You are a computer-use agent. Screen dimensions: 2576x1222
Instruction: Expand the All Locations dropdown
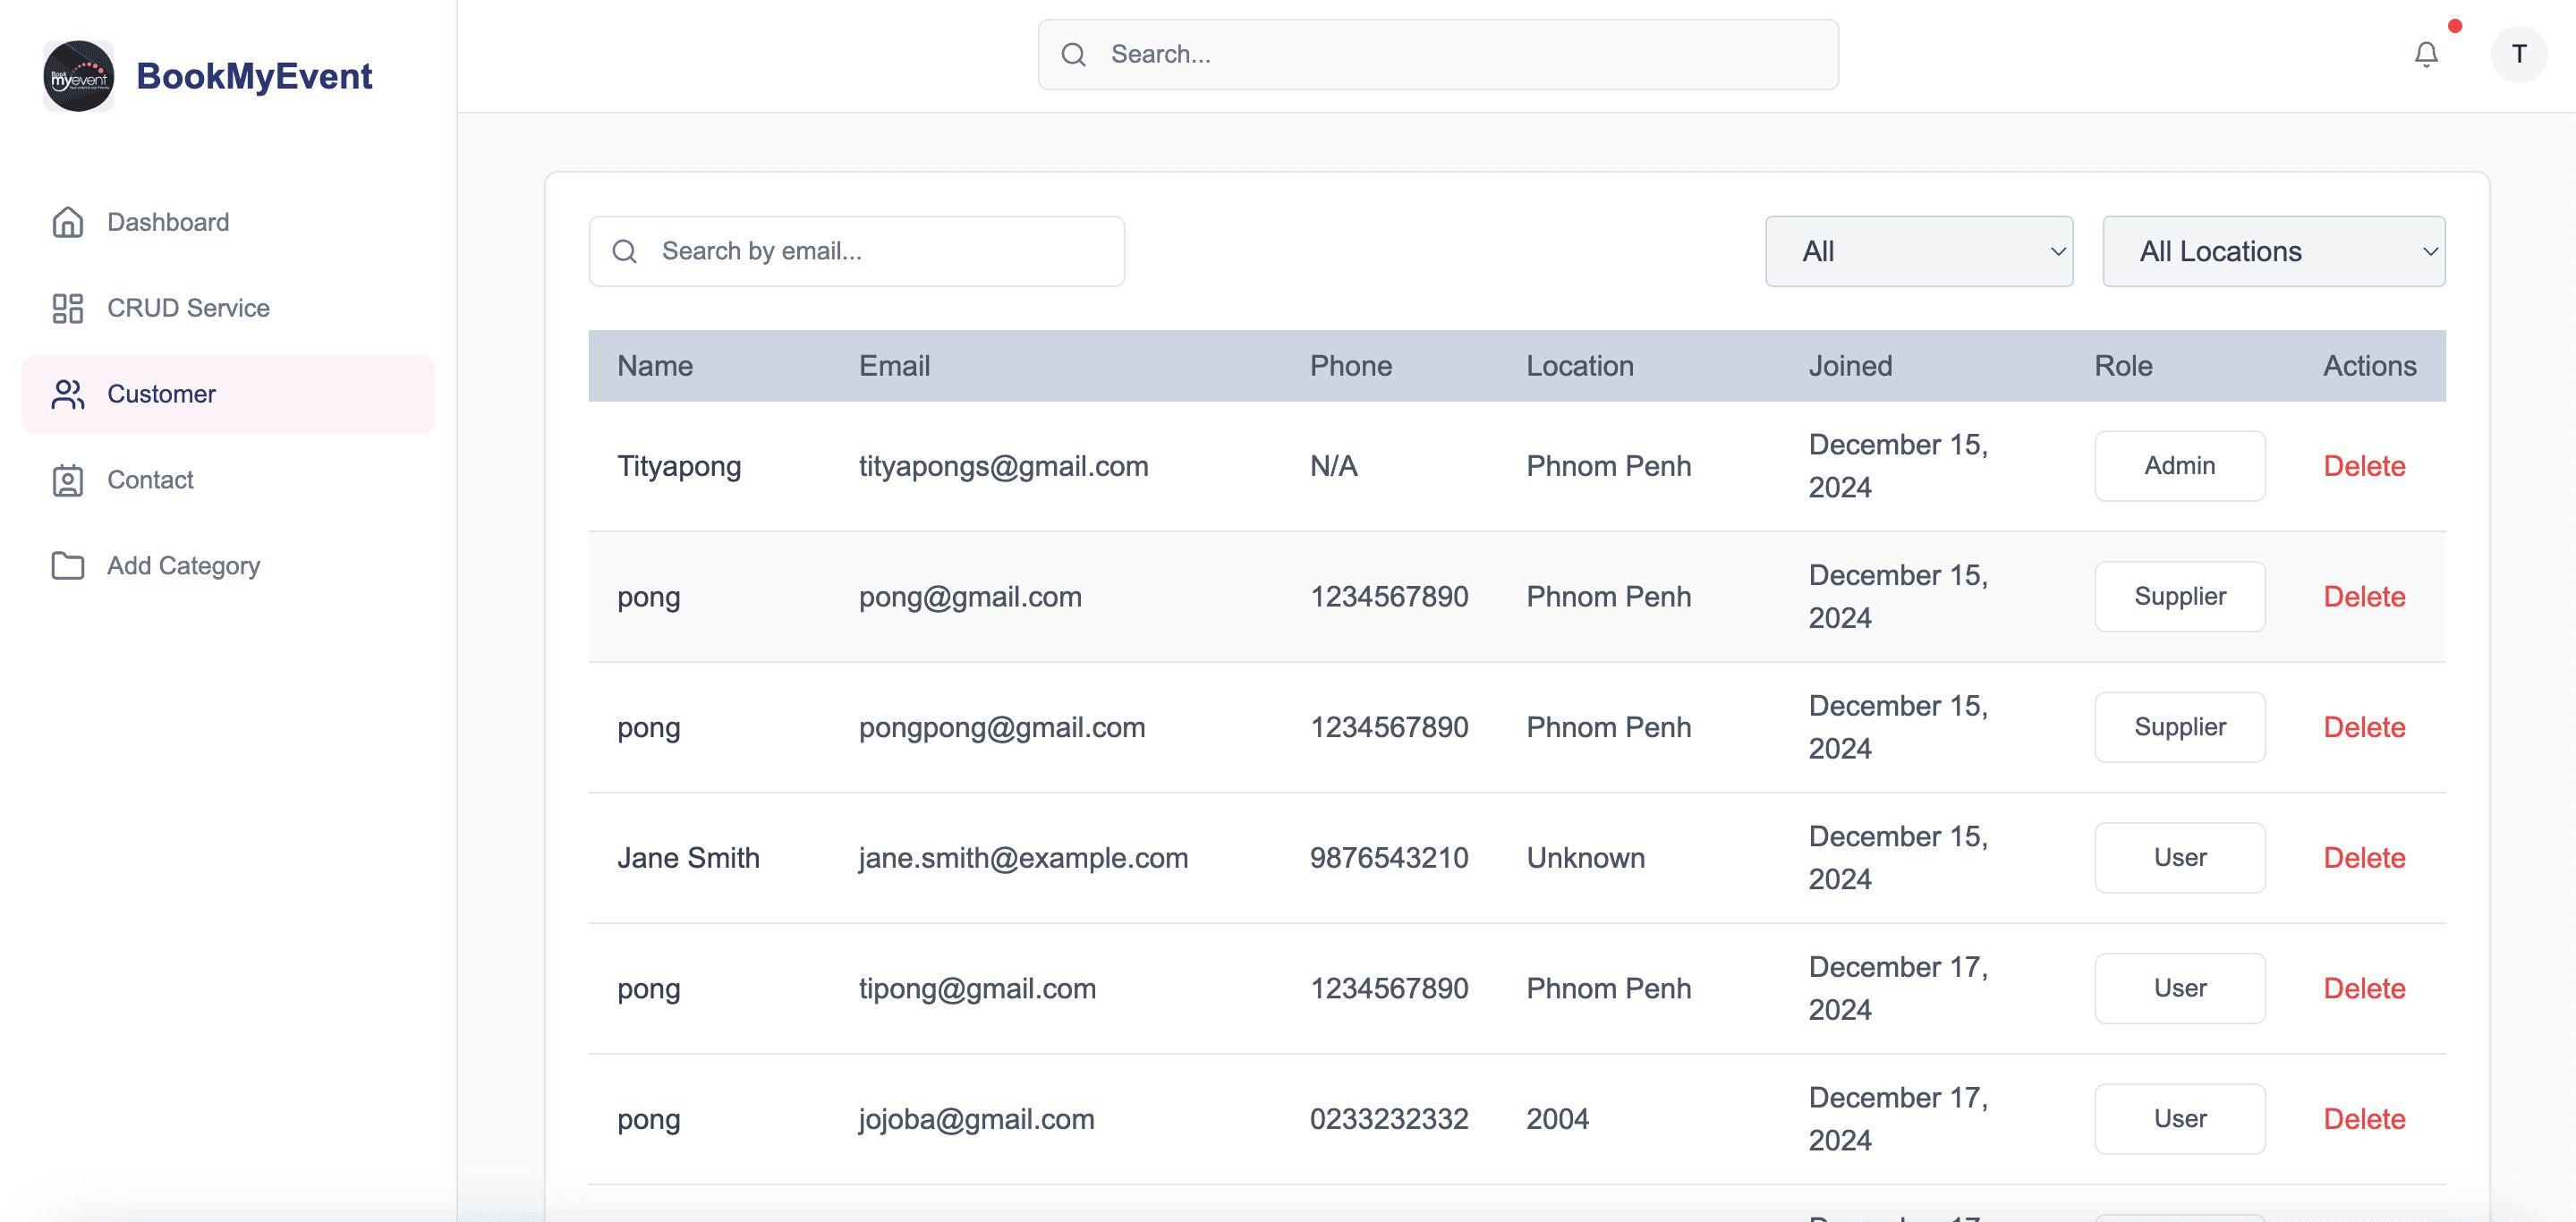tap(2272, 251)
